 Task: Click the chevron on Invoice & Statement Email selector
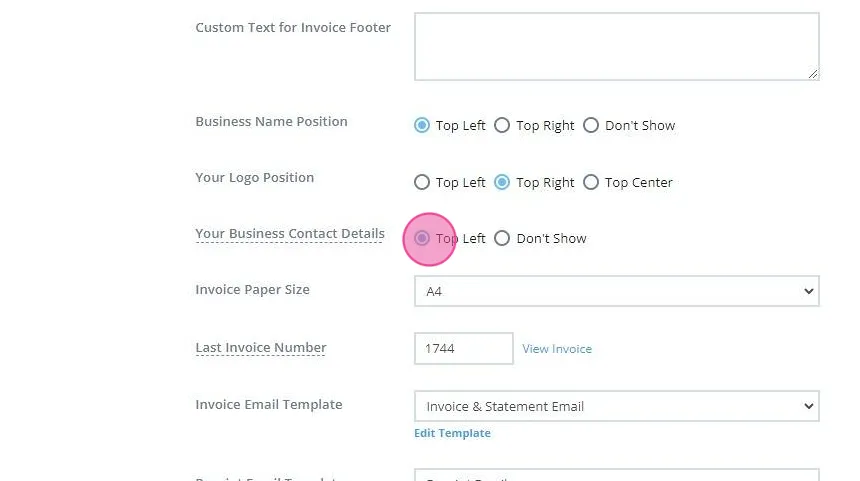coord(808,406)
